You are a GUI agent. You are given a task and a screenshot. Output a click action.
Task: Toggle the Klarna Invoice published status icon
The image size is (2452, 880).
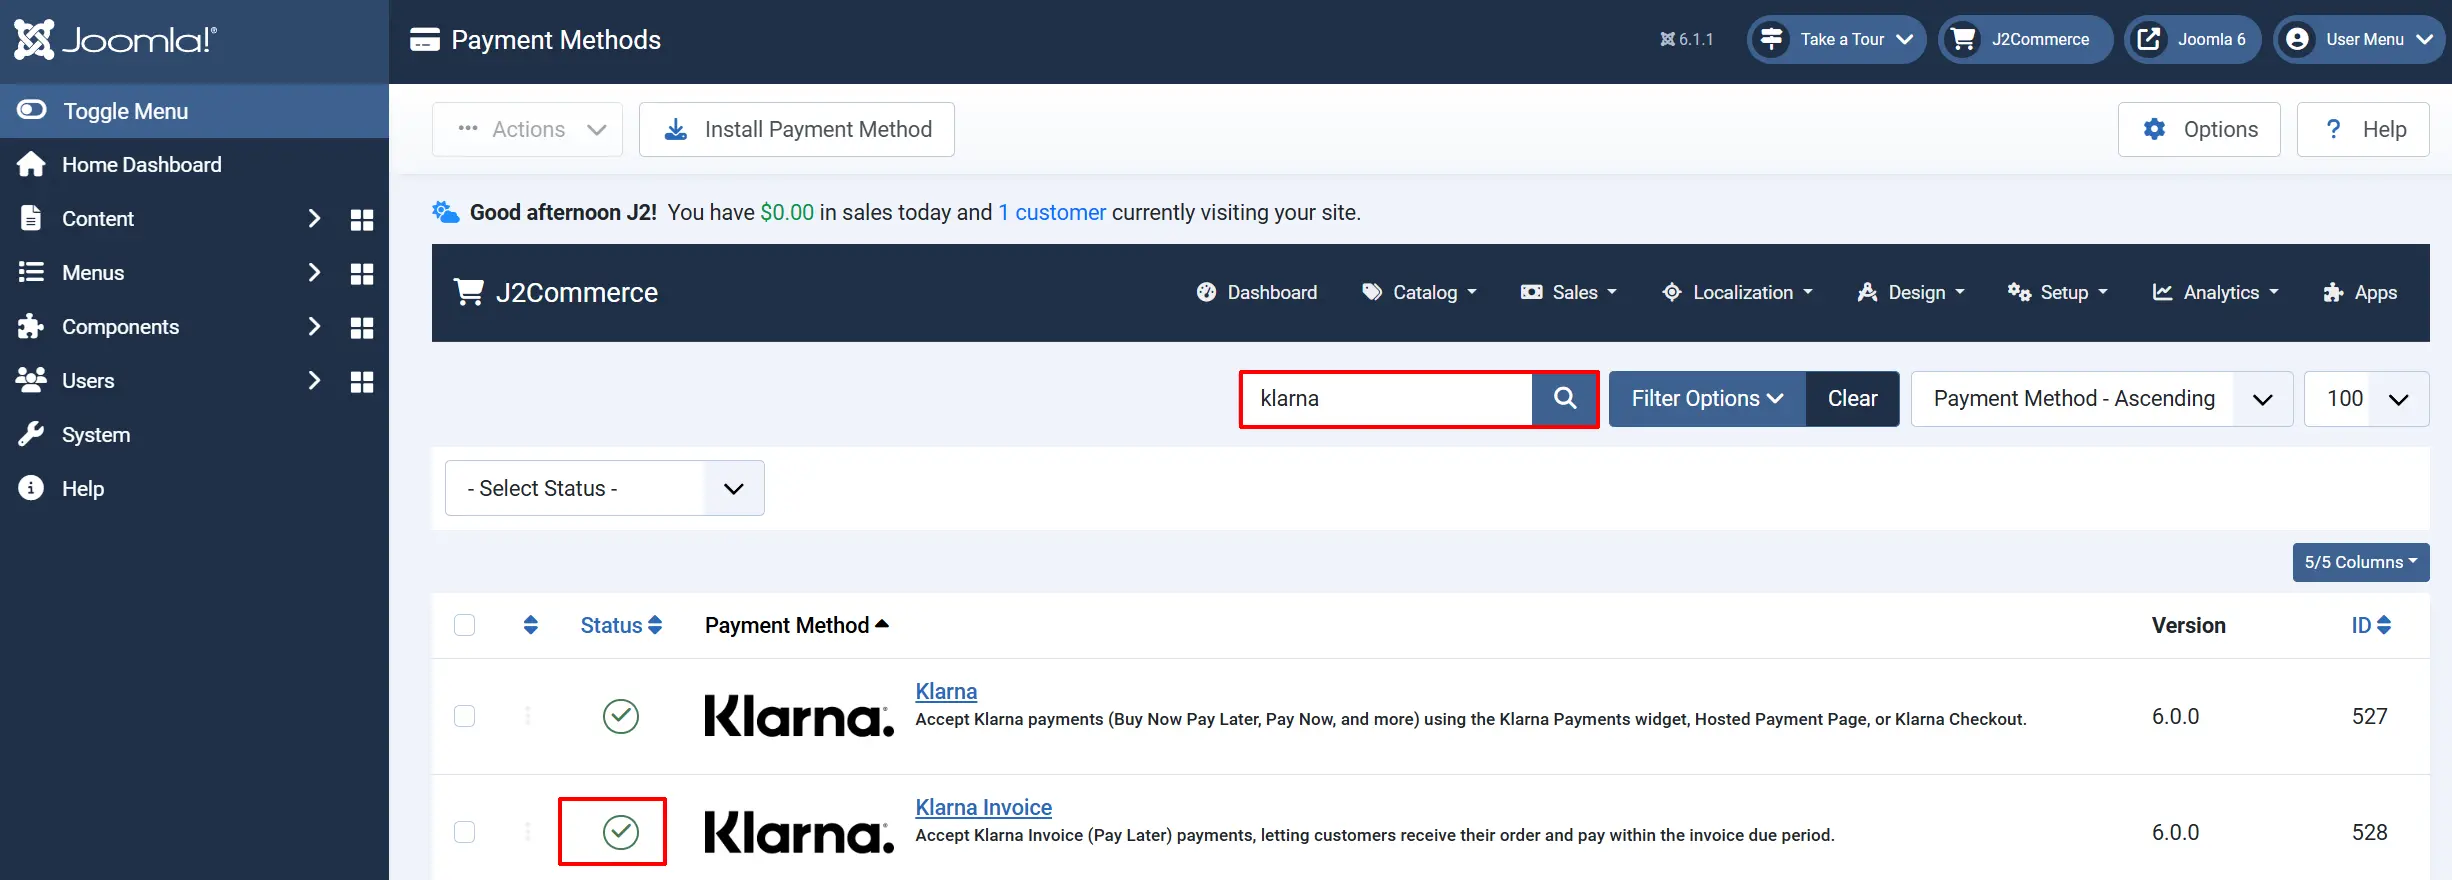point(621,832)
